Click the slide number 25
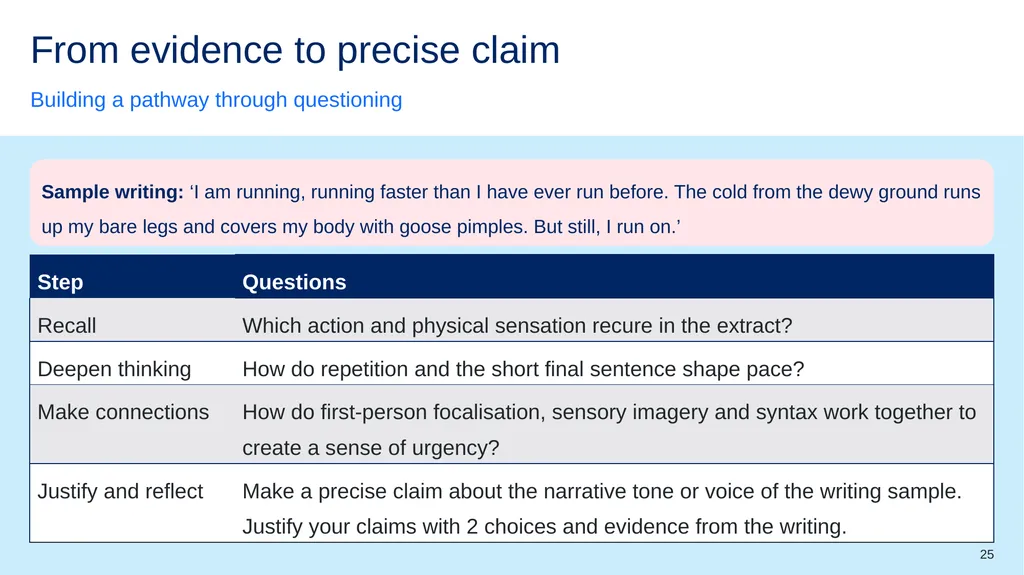This screenshot has height=575, width=1024. coord(986,555)
